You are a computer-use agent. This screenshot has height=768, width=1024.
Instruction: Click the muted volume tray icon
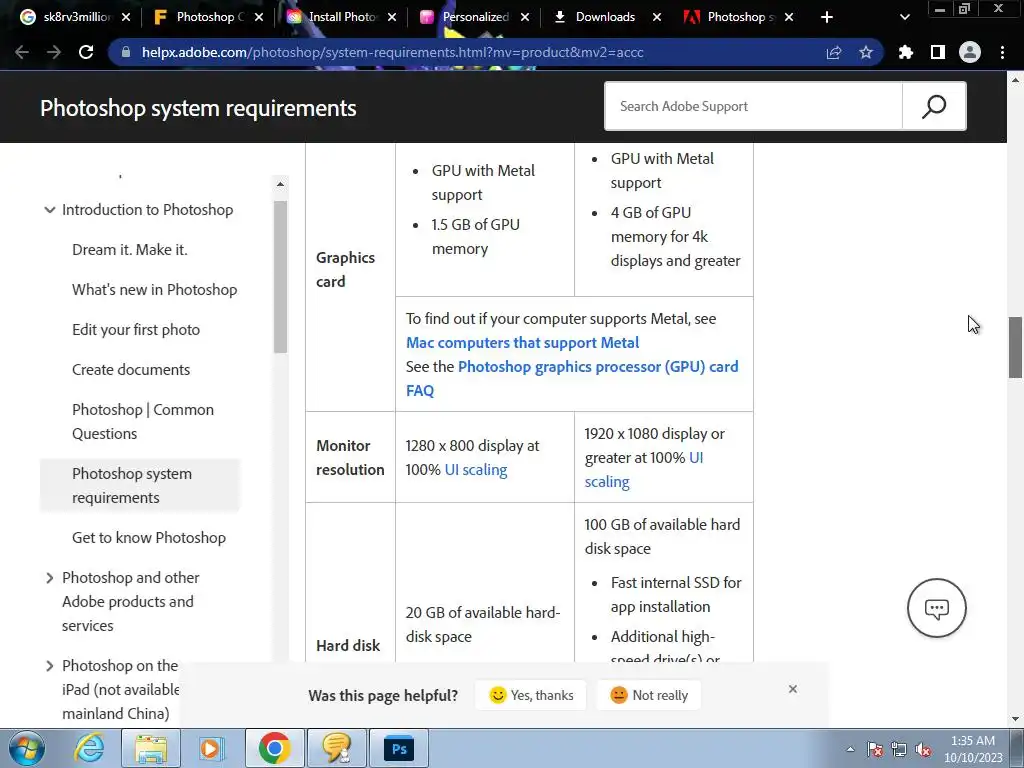923,749
